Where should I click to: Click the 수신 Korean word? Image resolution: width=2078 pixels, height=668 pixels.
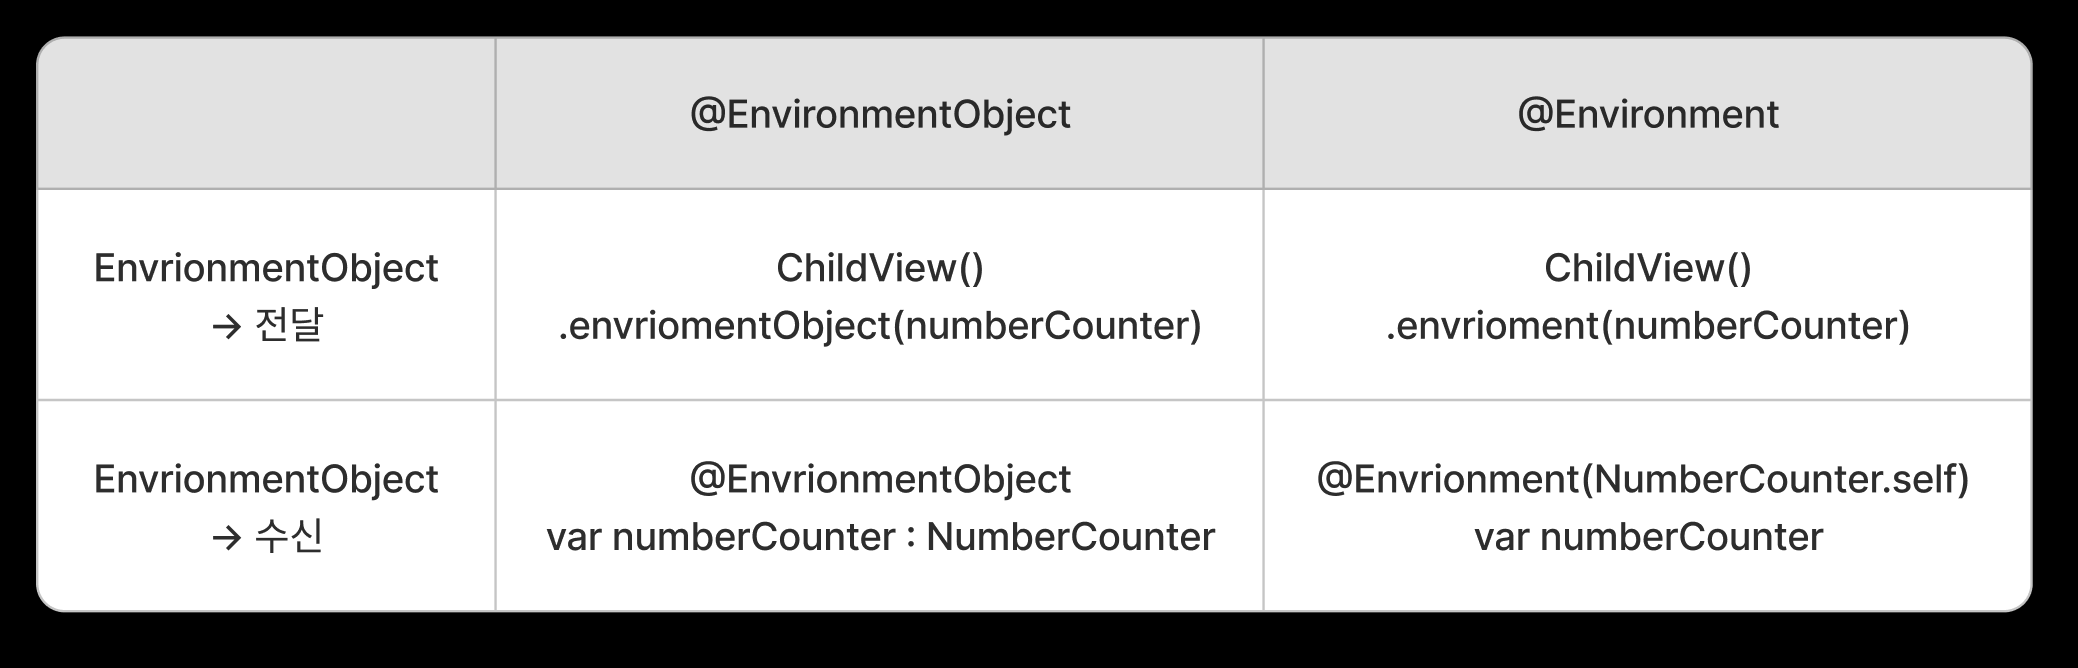click(289, 537)
